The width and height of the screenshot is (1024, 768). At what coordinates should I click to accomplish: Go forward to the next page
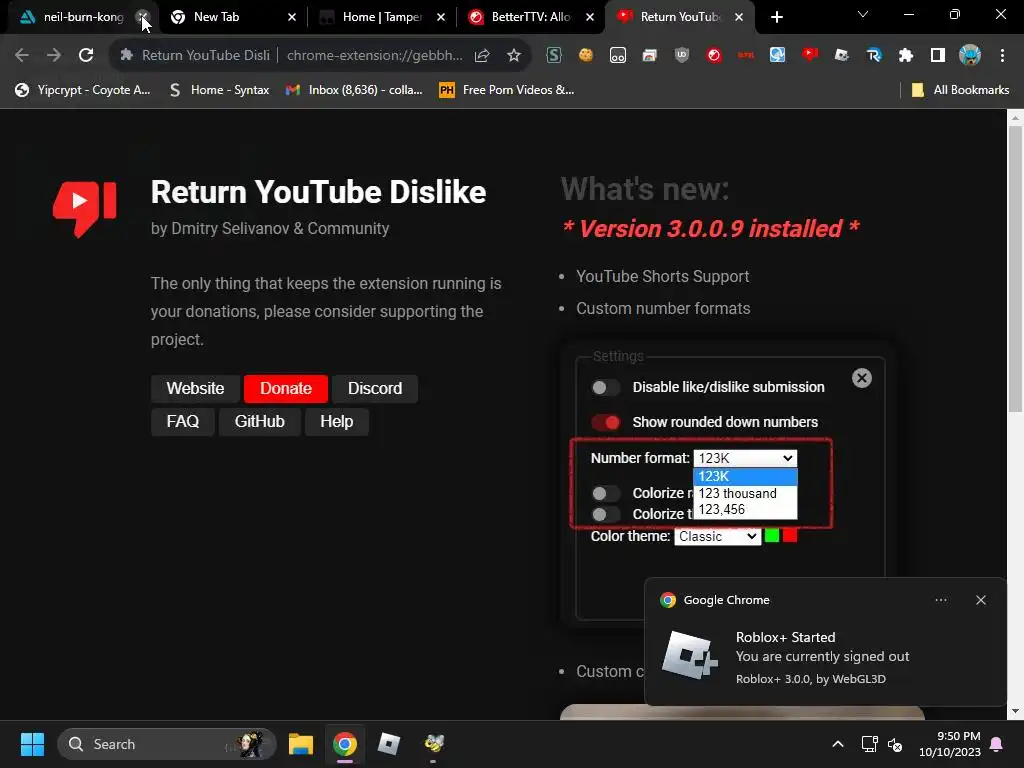tap(54, 56)
